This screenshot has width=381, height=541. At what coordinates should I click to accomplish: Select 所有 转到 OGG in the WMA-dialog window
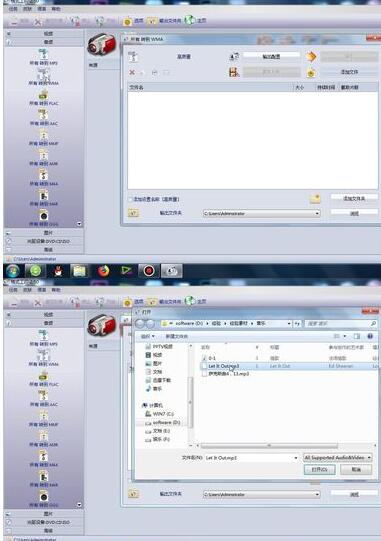coord(43,218)
